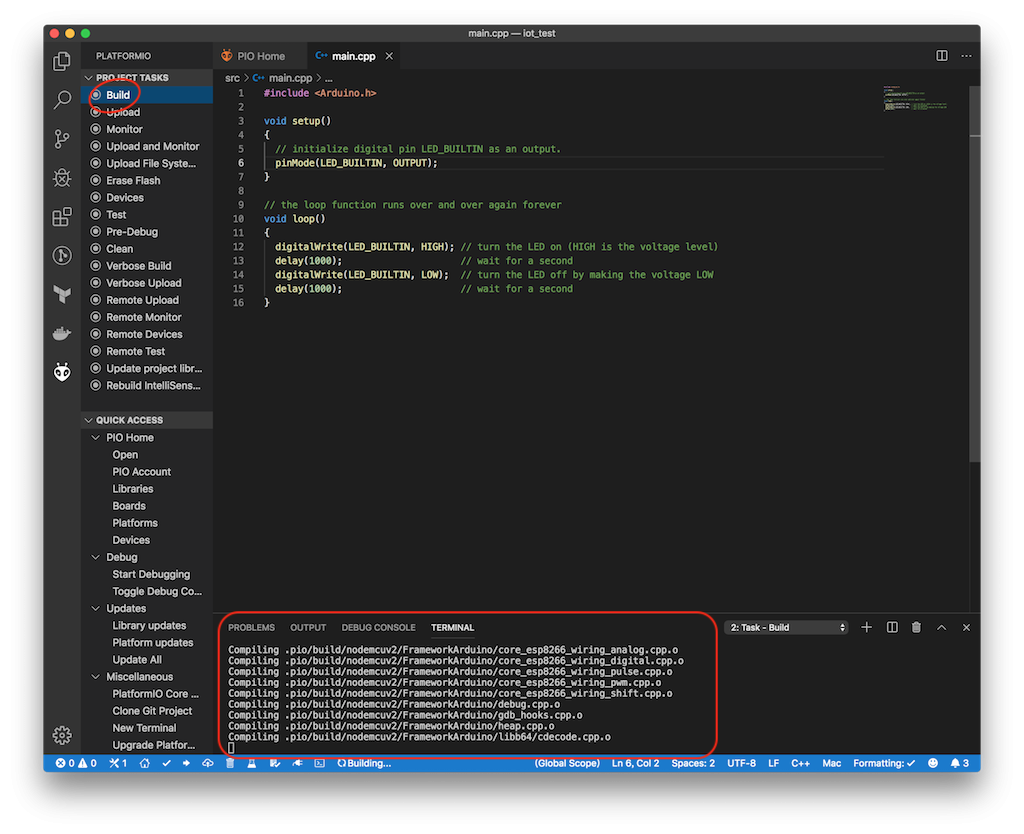Open the PlatformIO alien-head view
Viewport: 1024px width, 834px height.
62,372
